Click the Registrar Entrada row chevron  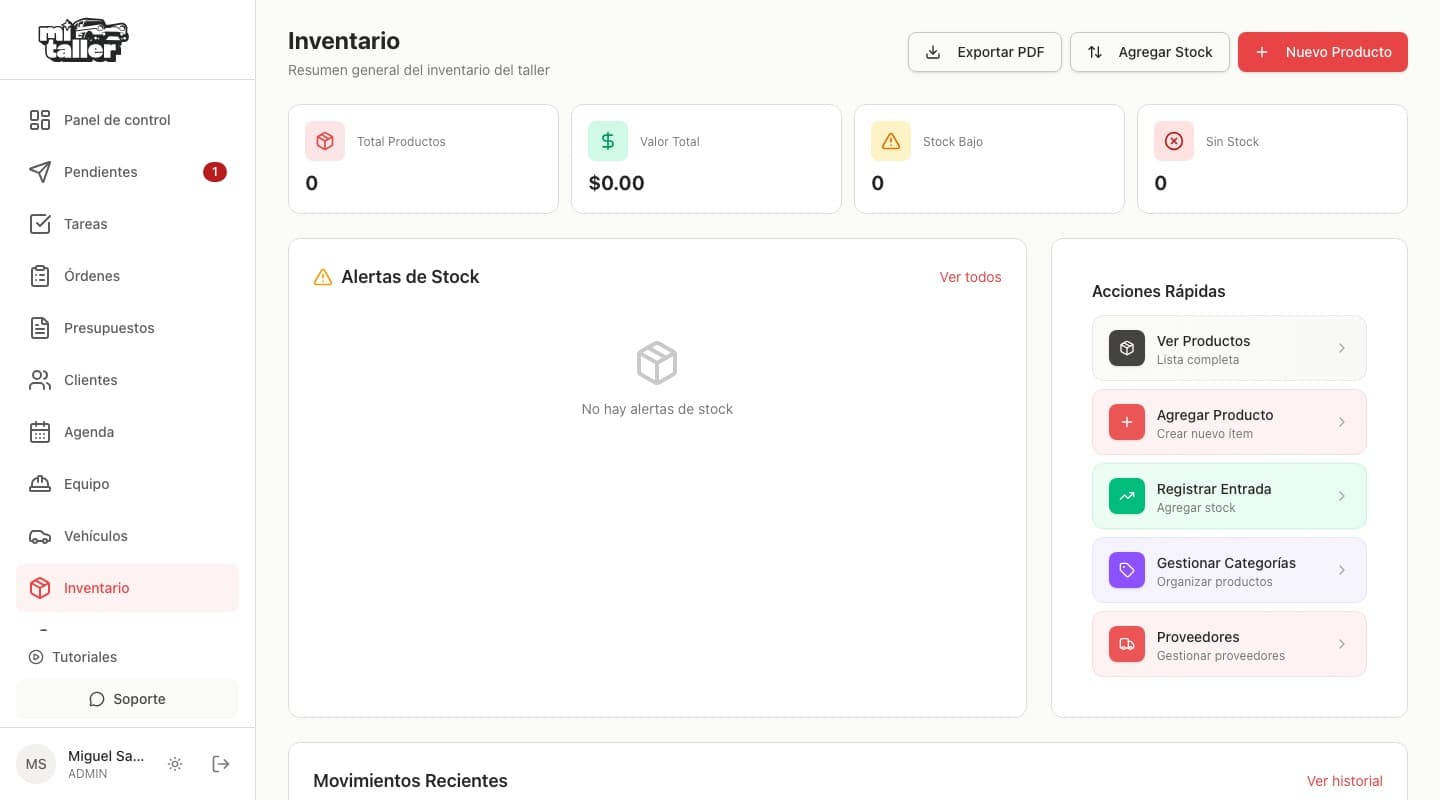coord(1342,496)
